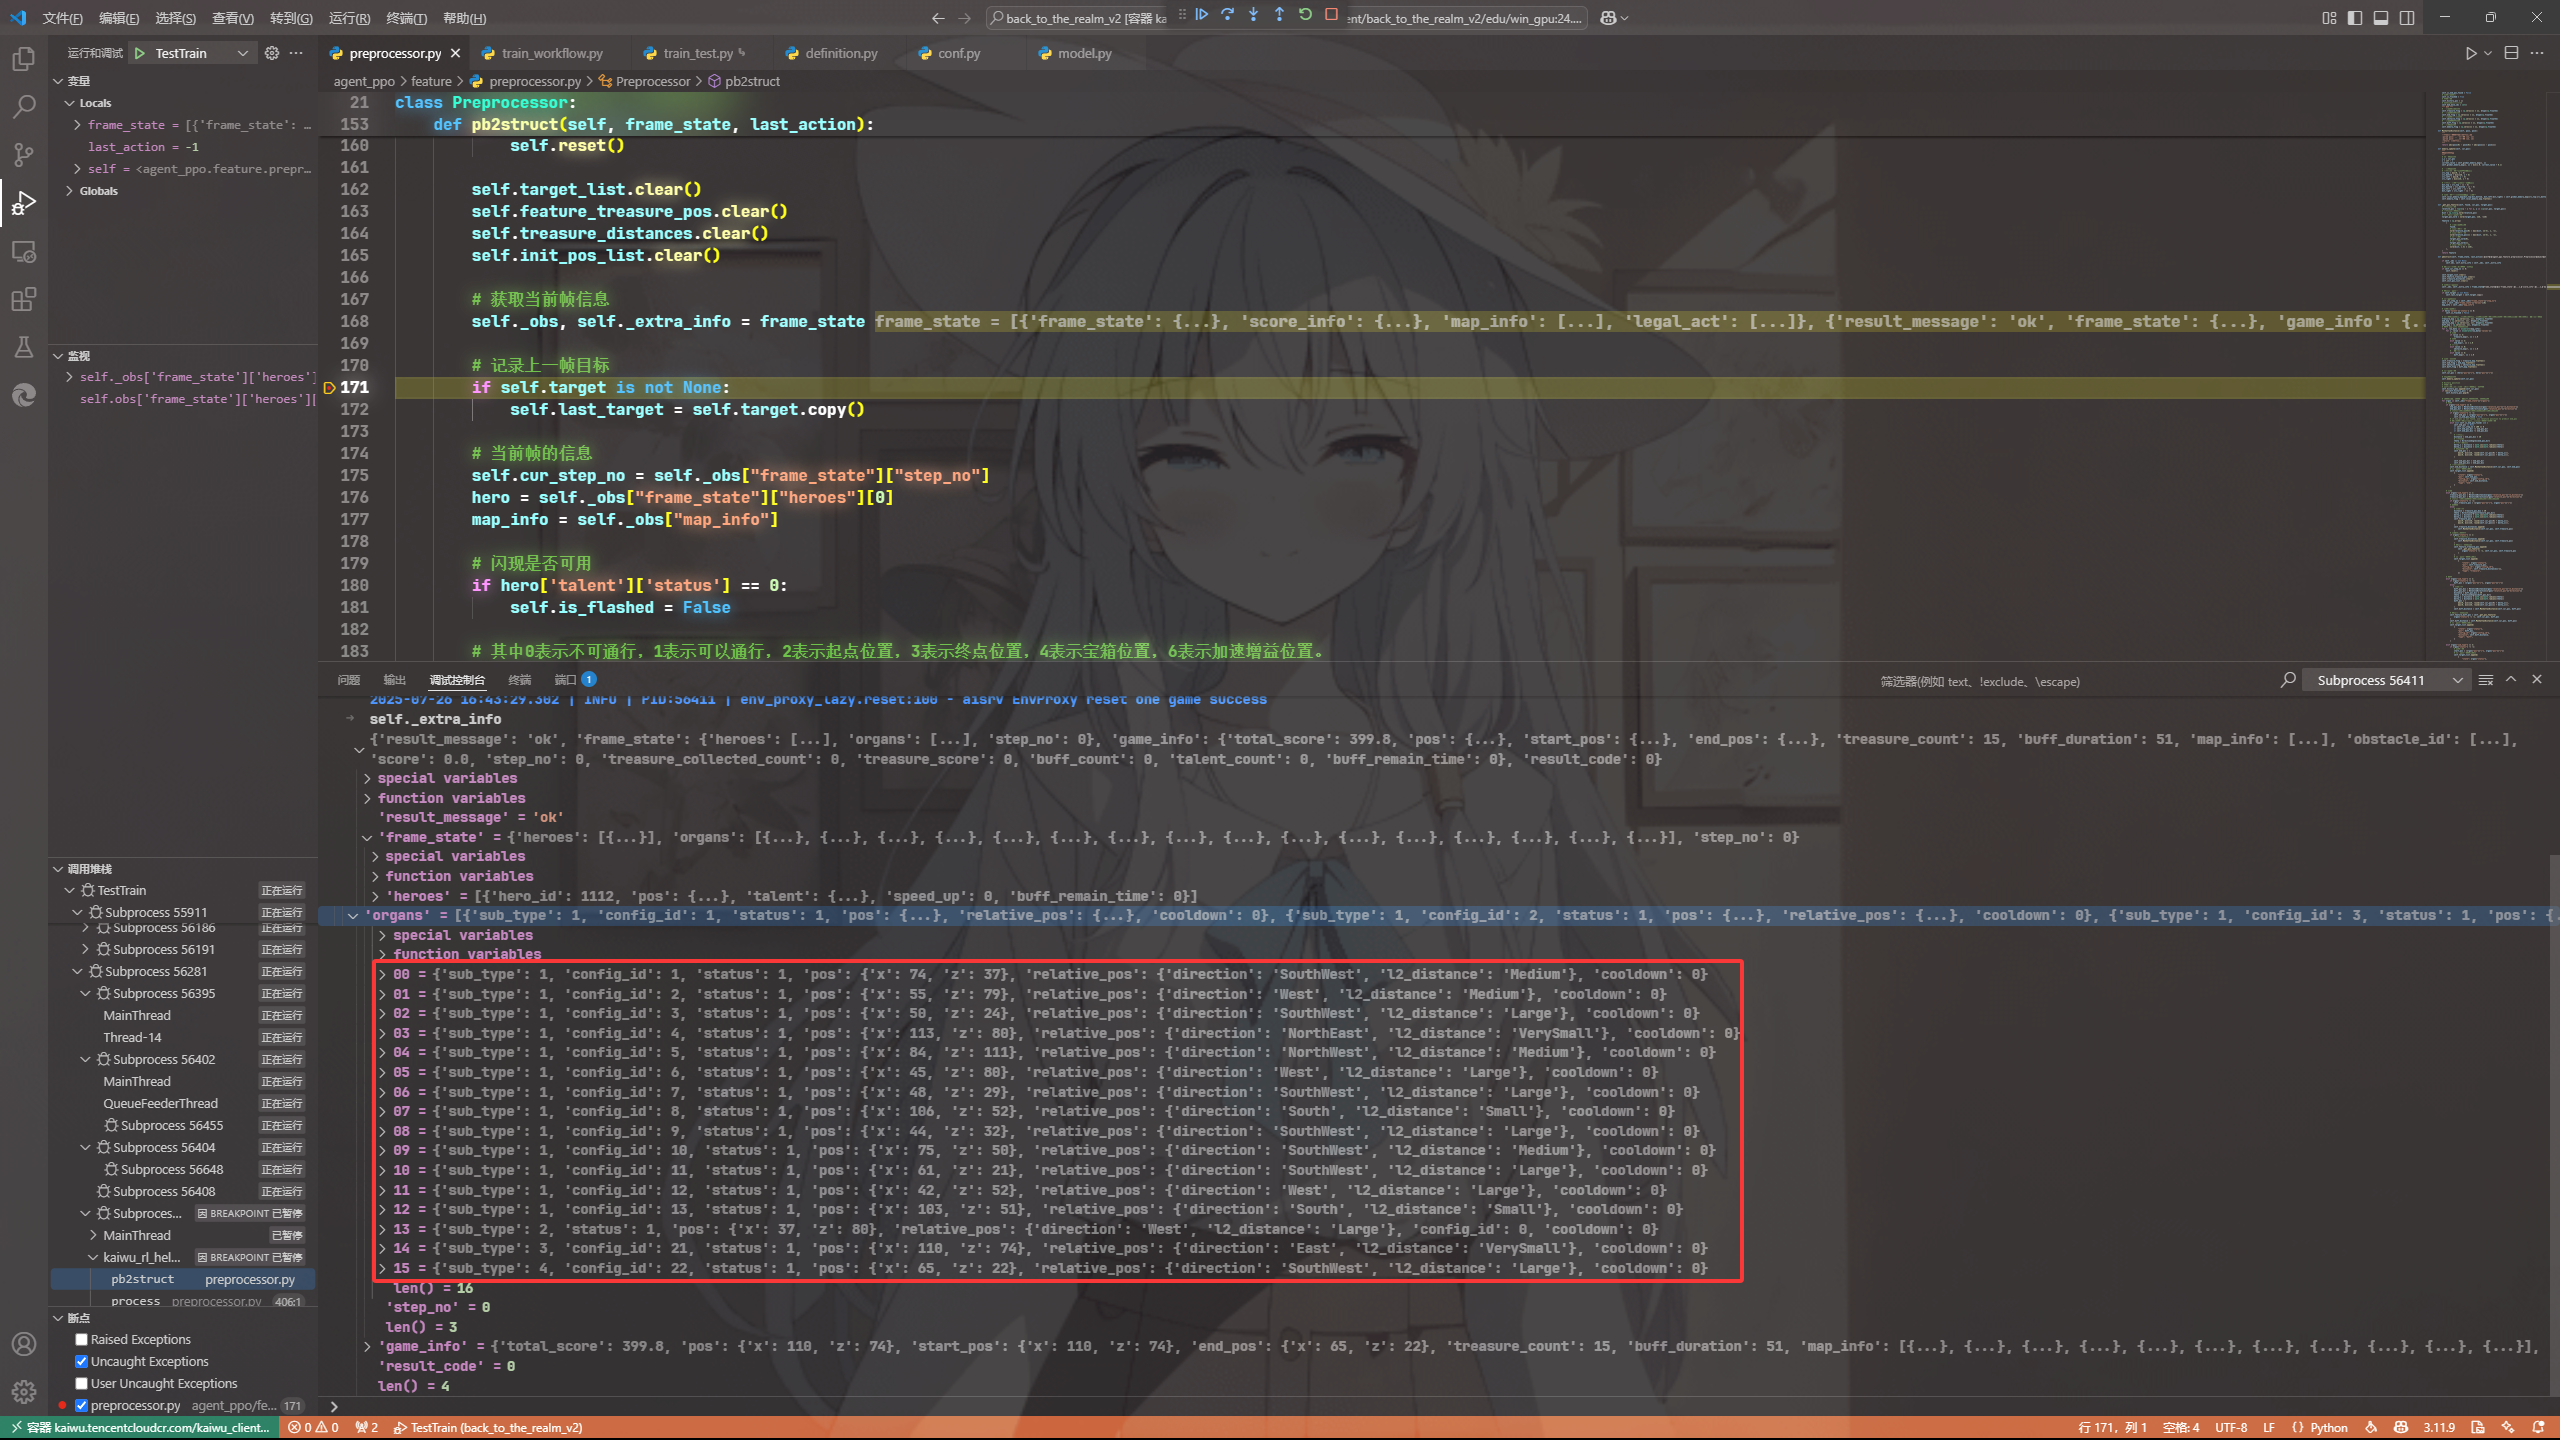Expand the Globals scope

[69, 191]
